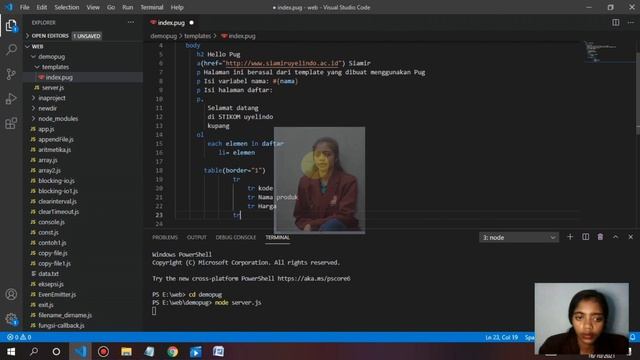Open the Extensions view

(11, 123)
